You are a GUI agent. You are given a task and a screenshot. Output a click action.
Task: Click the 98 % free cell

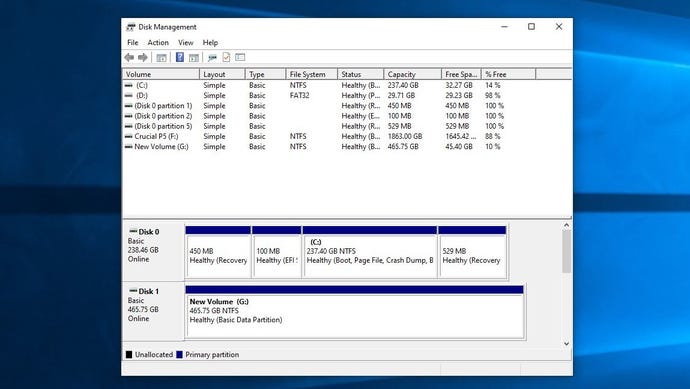(493, 95)
